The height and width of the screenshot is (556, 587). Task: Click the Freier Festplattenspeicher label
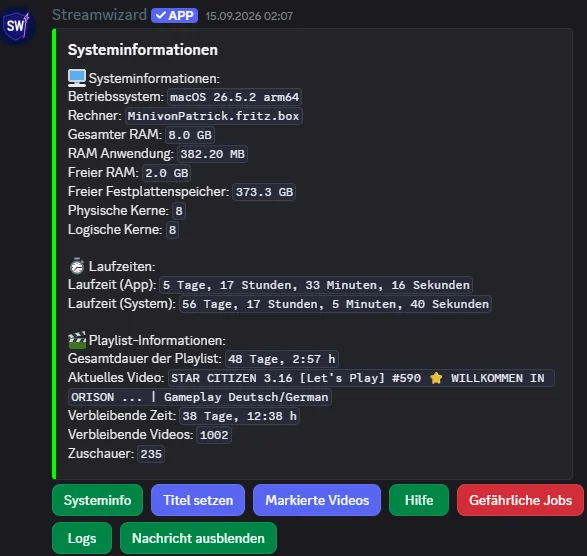point(148,191)
